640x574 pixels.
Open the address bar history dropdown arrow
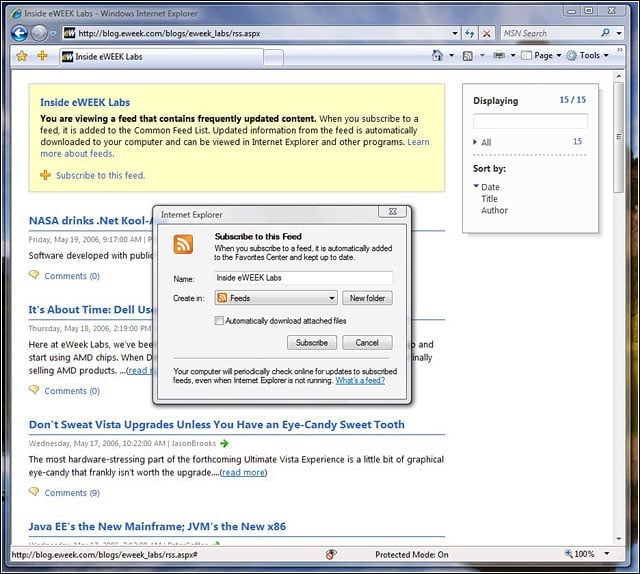[455, 33]
